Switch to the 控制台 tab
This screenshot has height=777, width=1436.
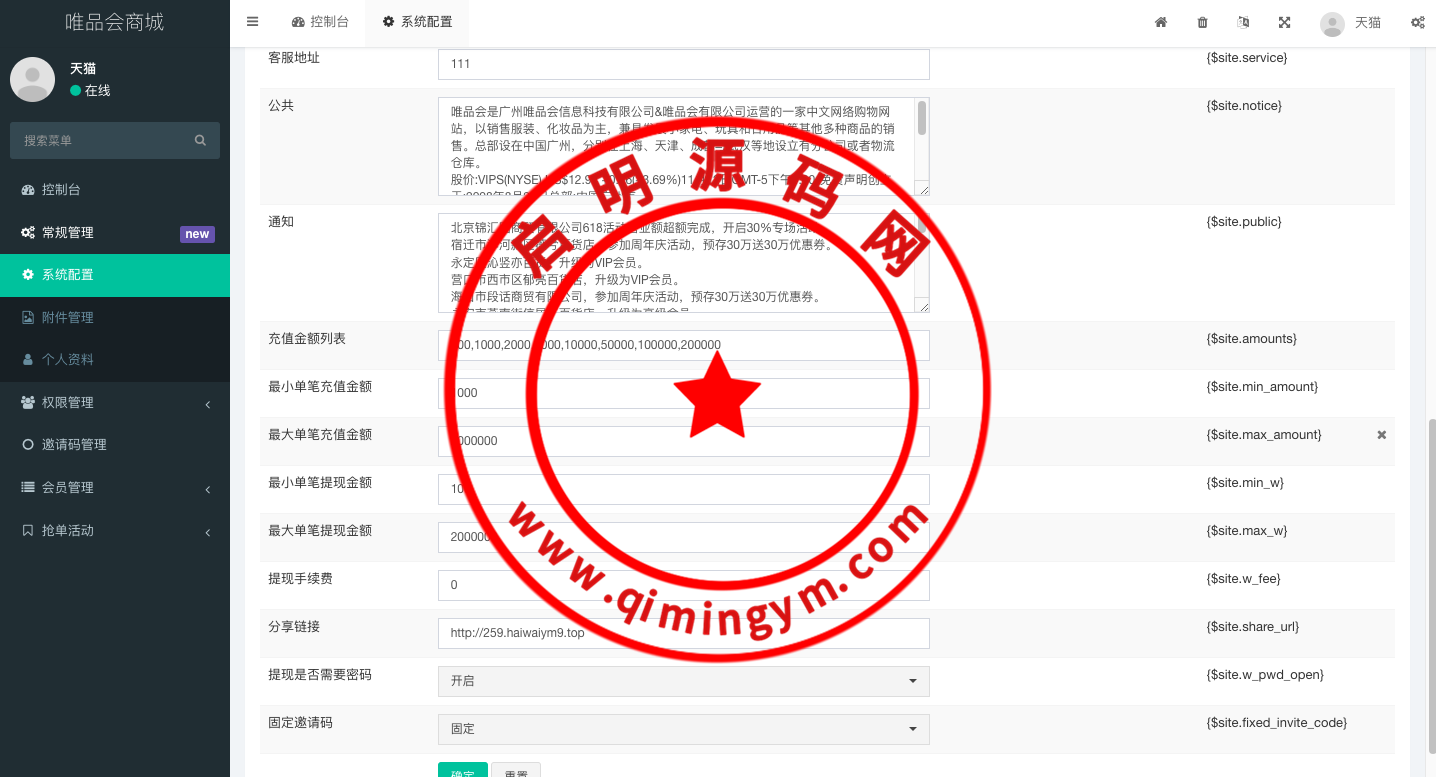coord(320,22)
